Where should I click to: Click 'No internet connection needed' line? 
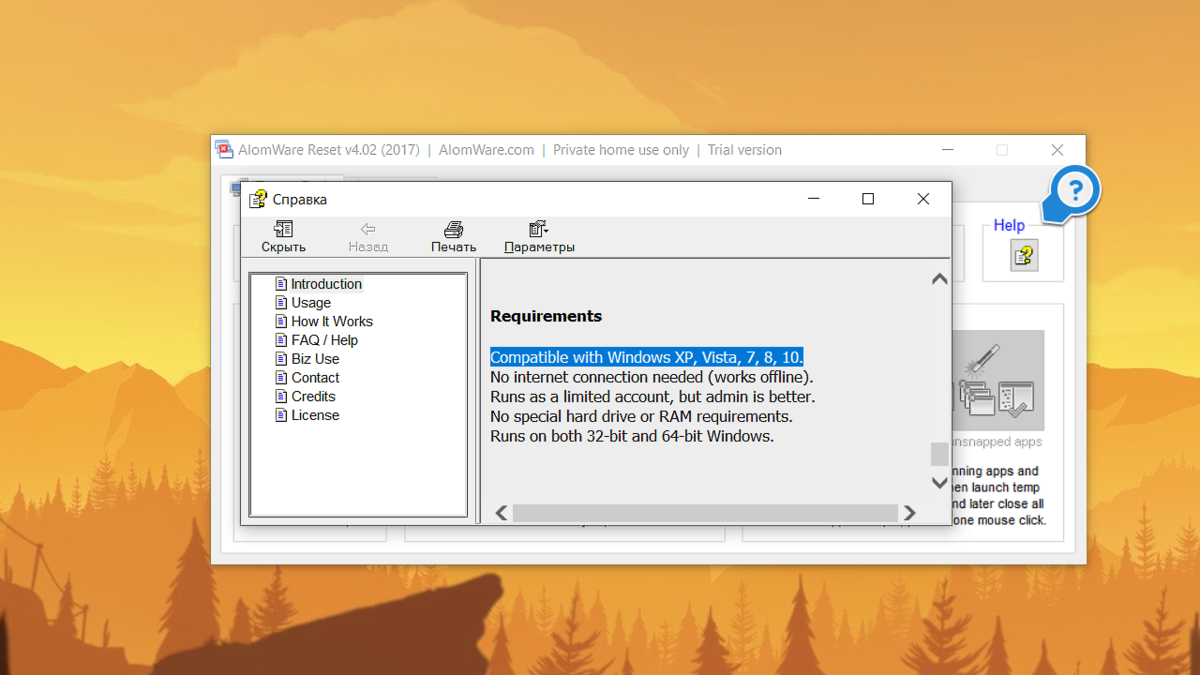[x=652, y=377]
